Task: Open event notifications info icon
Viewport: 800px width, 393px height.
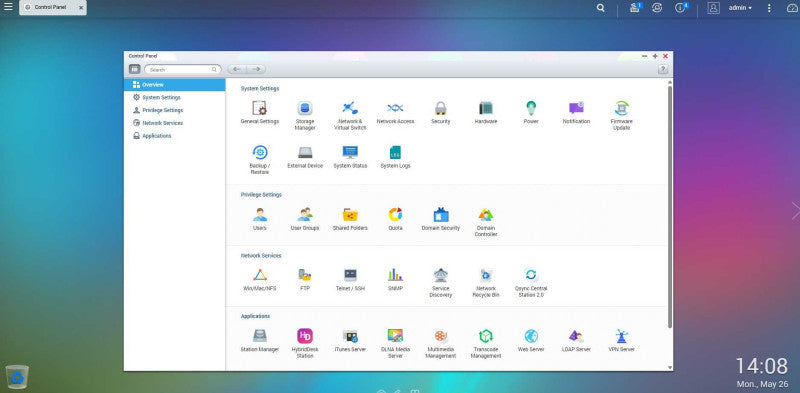Action: (681, 7)
